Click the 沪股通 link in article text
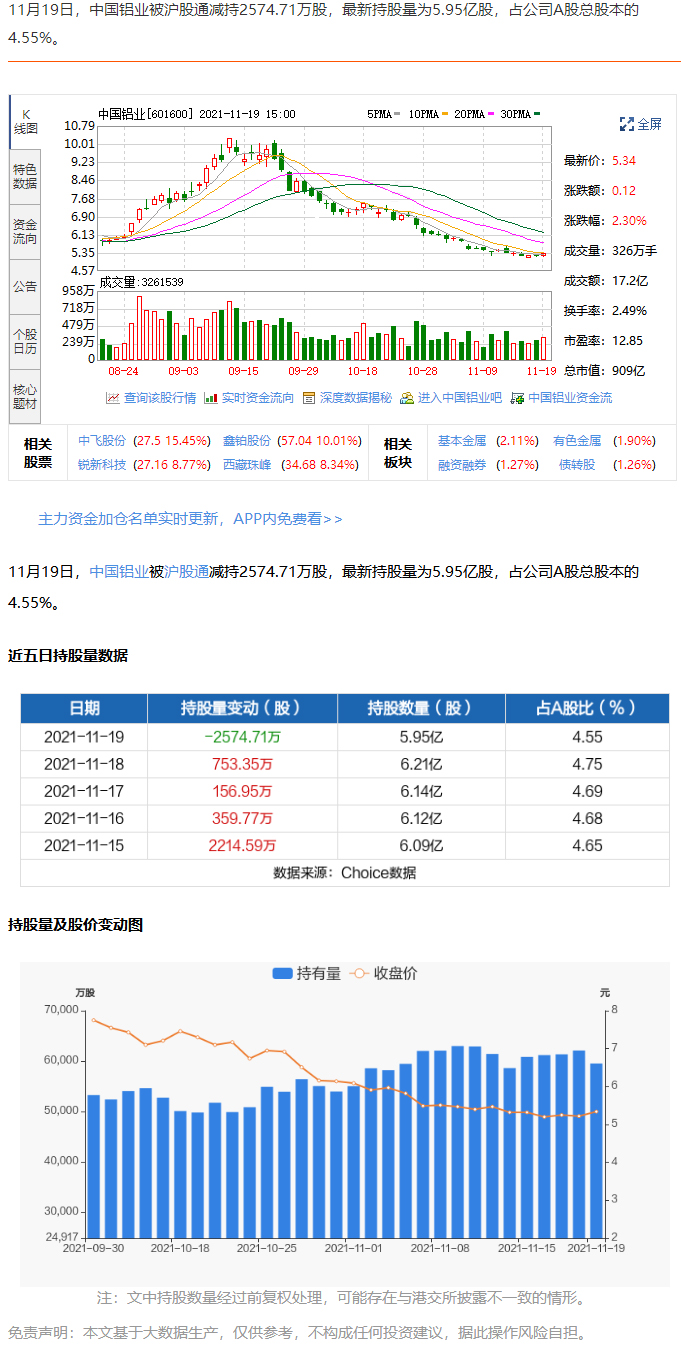 coord(187,572)
